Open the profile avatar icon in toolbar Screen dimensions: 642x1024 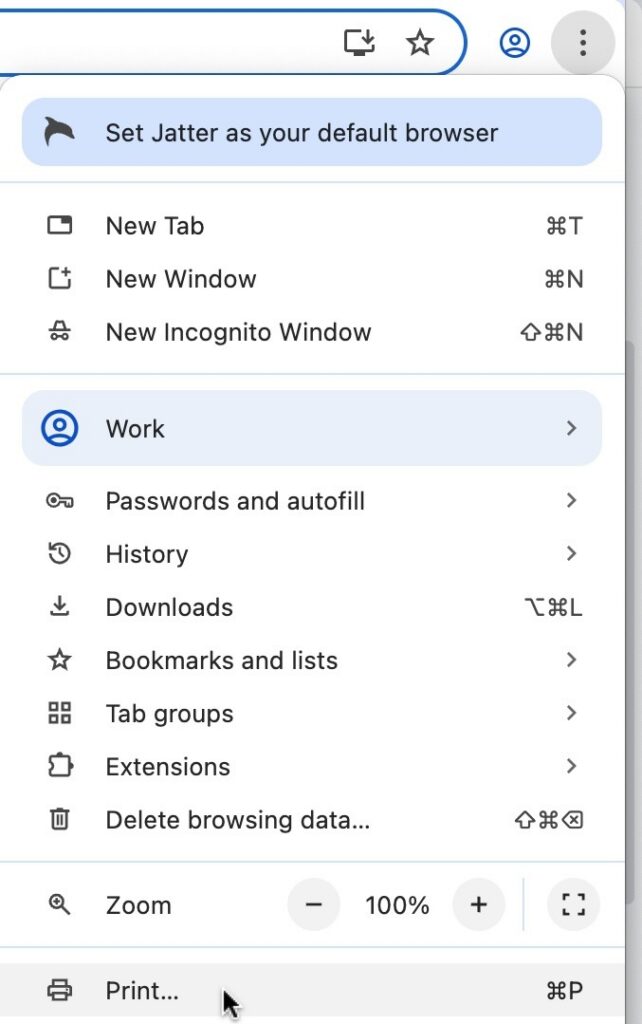514,43
